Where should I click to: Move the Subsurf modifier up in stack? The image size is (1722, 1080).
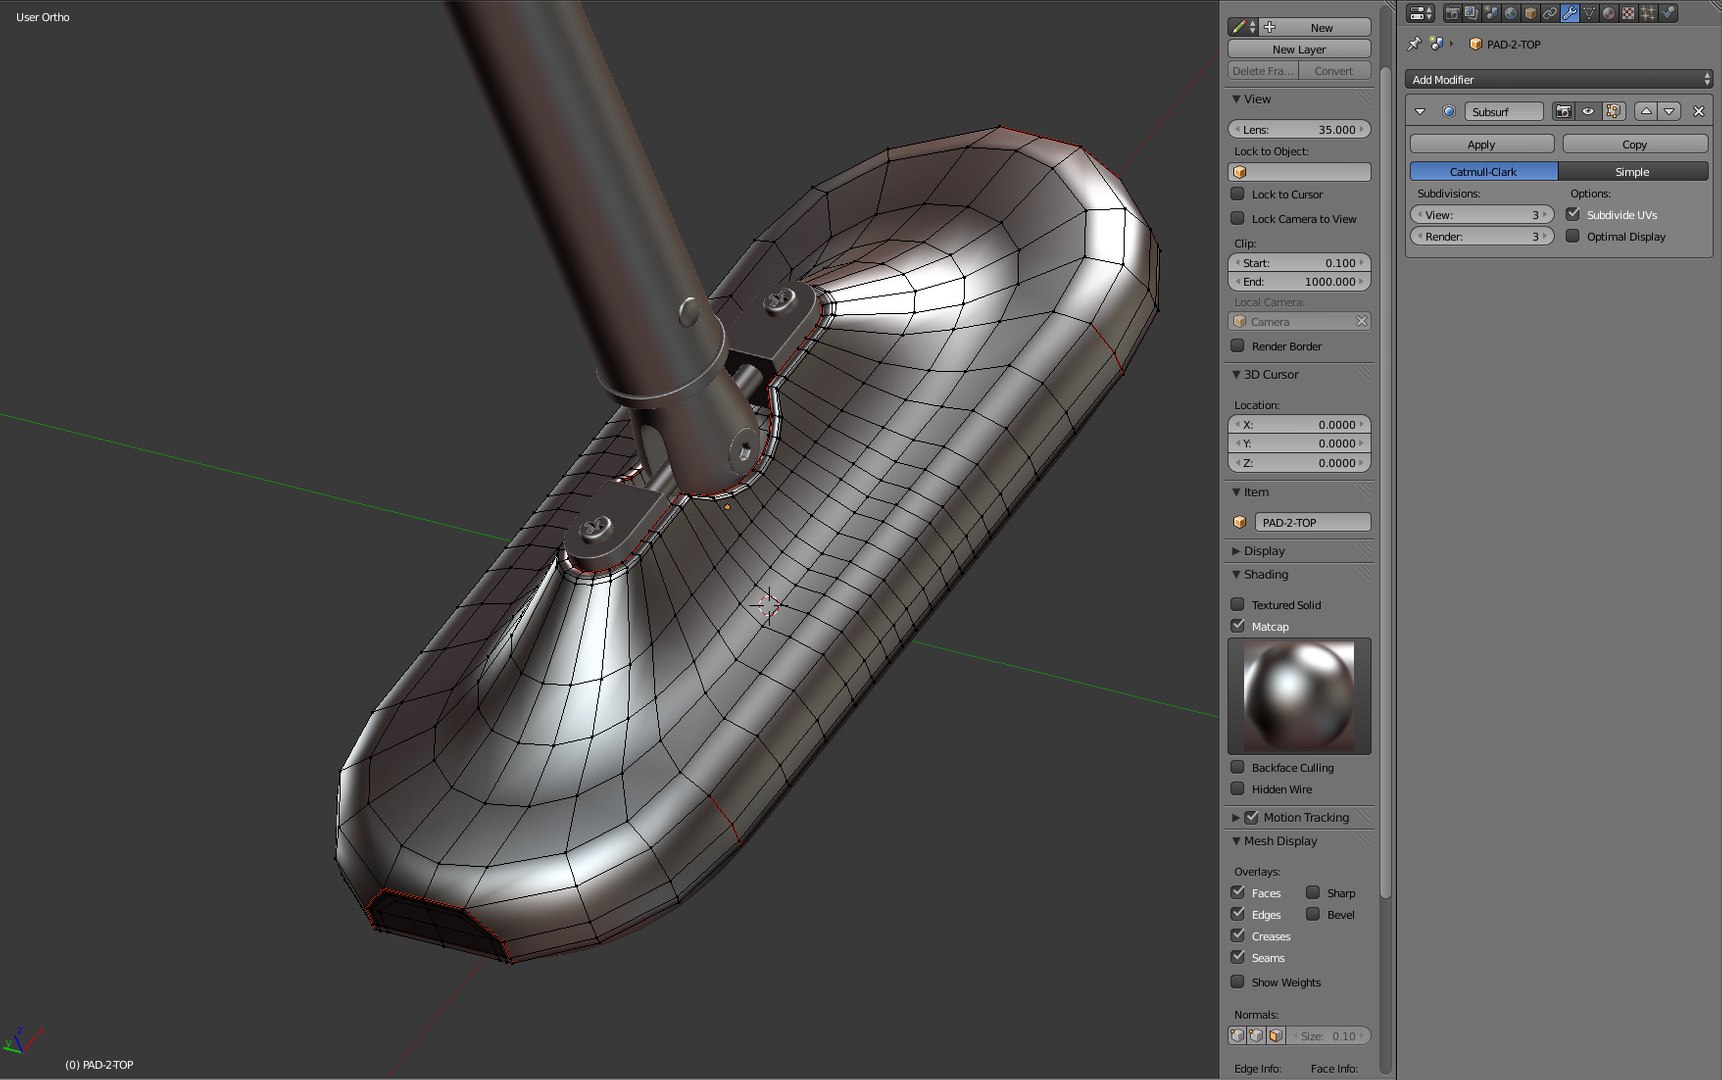(x=1646, y=111)
